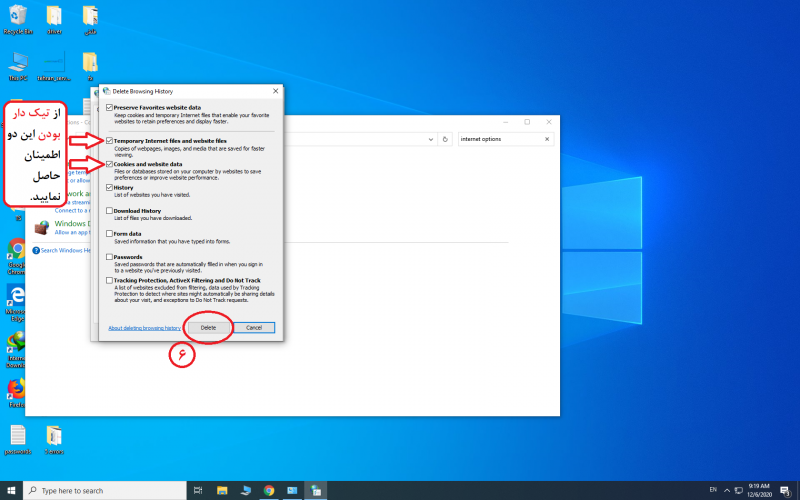
Task: Toggle Temporary Internet files and website files
Action: pyautogui.click(x=109, y=141)
